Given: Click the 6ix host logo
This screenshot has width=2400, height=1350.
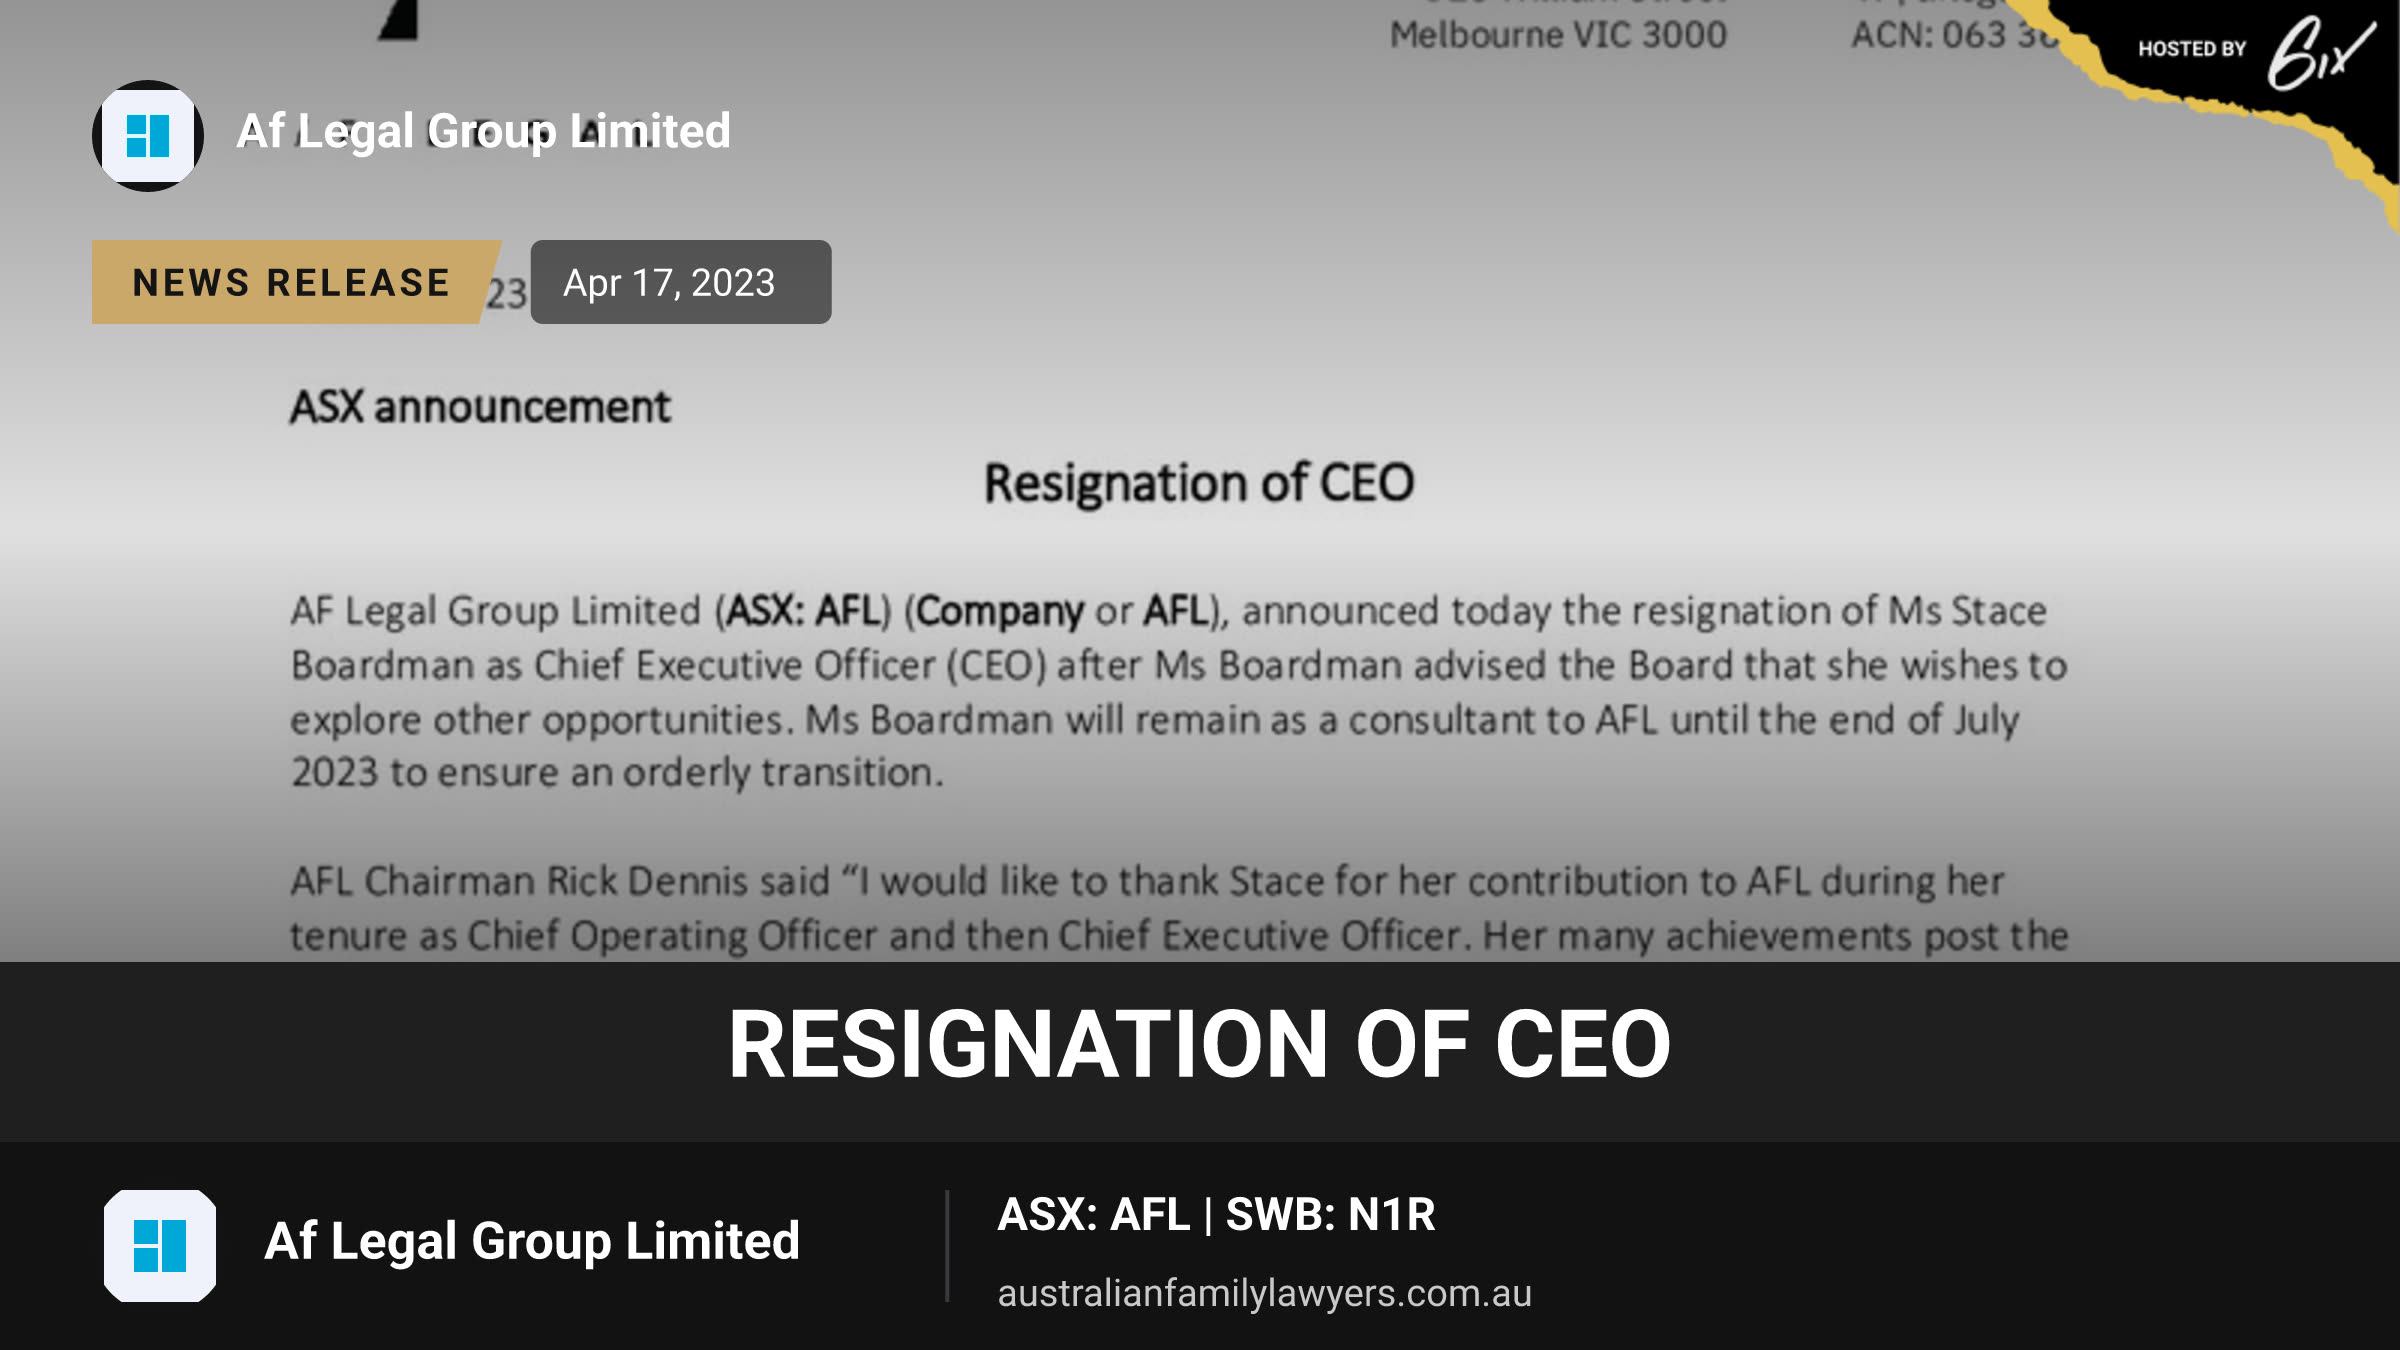Looking at the screenshot, I should coord(2320,52).
